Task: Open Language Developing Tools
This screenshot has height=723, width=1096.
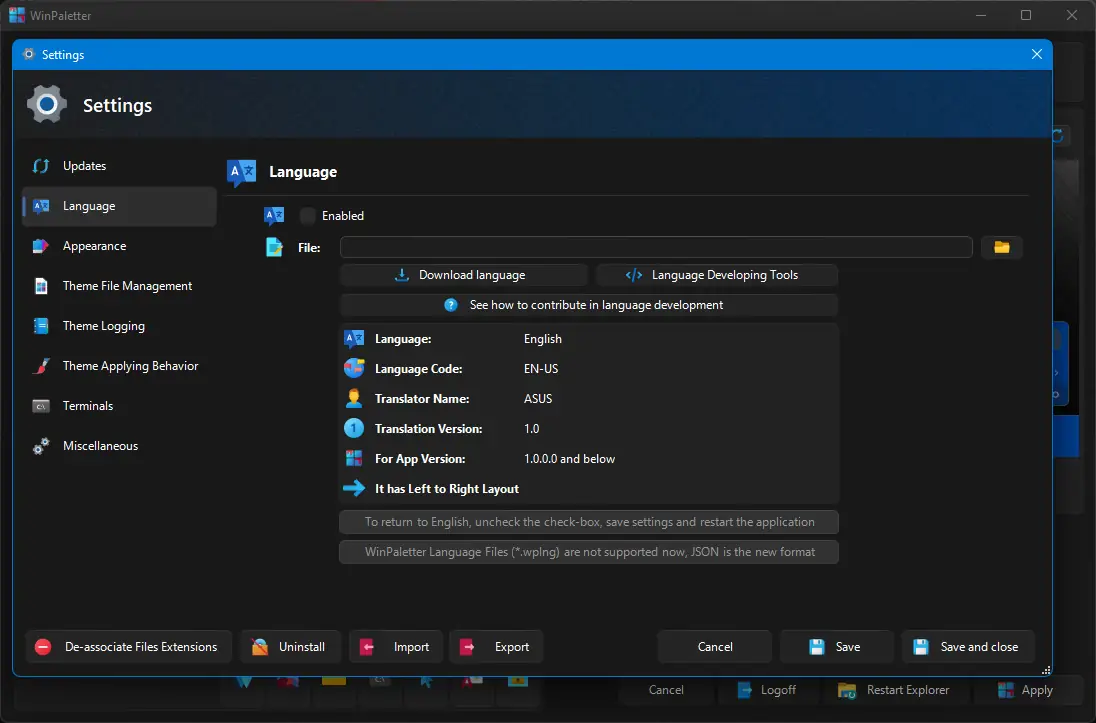Action: pyautogui.click(x=716, y=275)
